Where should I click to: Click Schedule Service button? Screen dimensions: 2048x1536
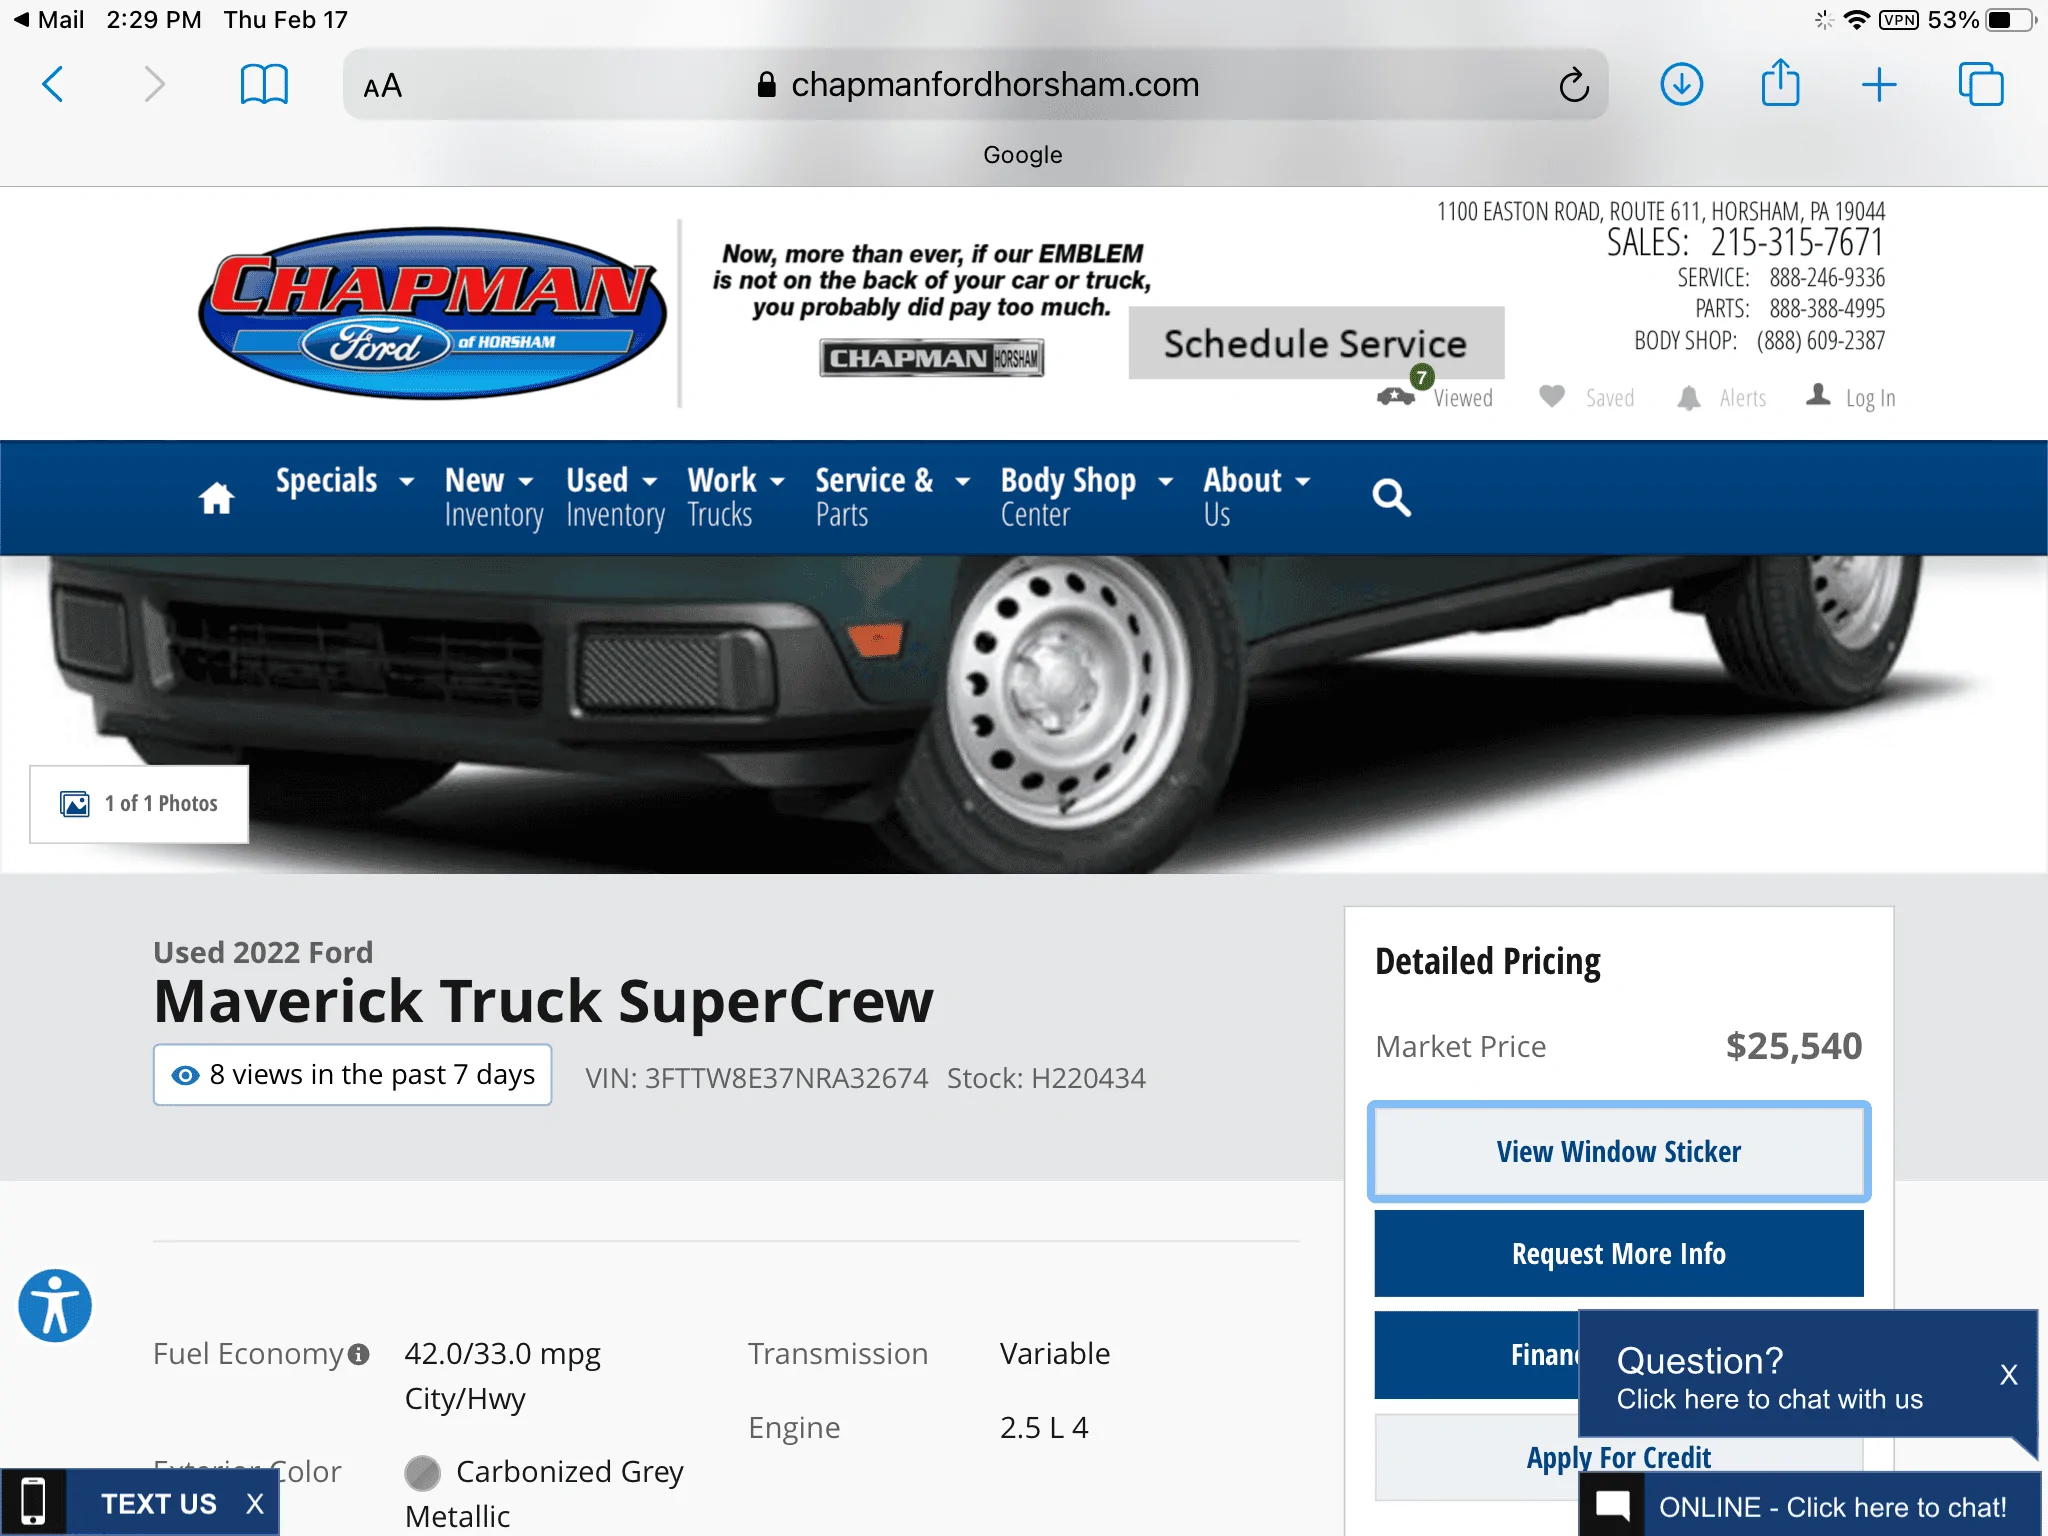[x=1316, y=343]
